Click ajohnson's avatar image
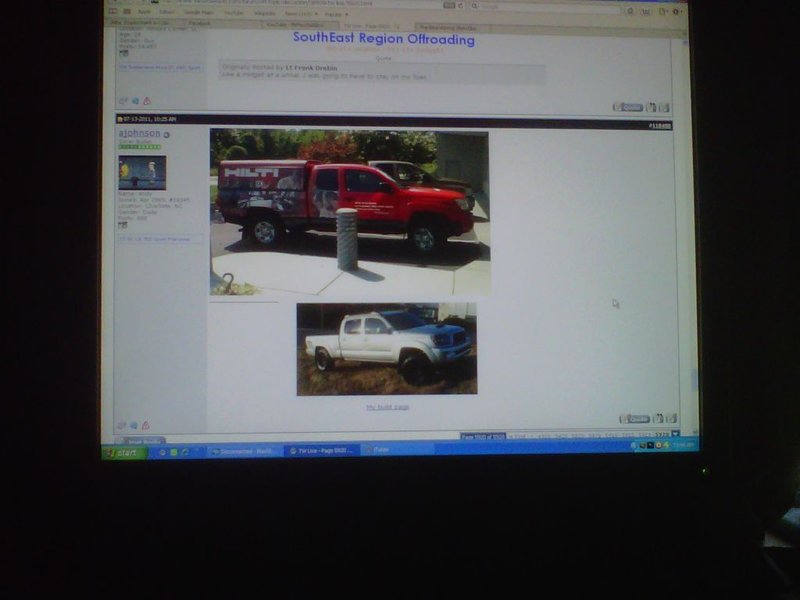Viewport: 800px width, 600px height. click(x=142, y=172)
